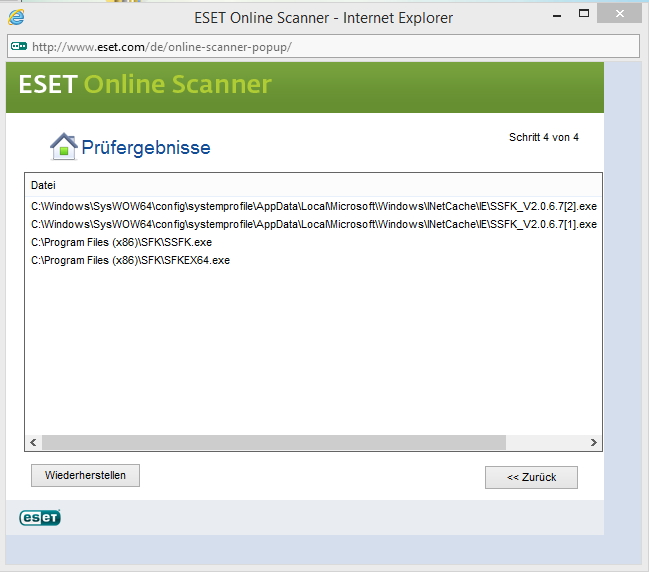Click the site icon left of the URL
Viewport: 649px width, 572px height.
coord(18,46)
